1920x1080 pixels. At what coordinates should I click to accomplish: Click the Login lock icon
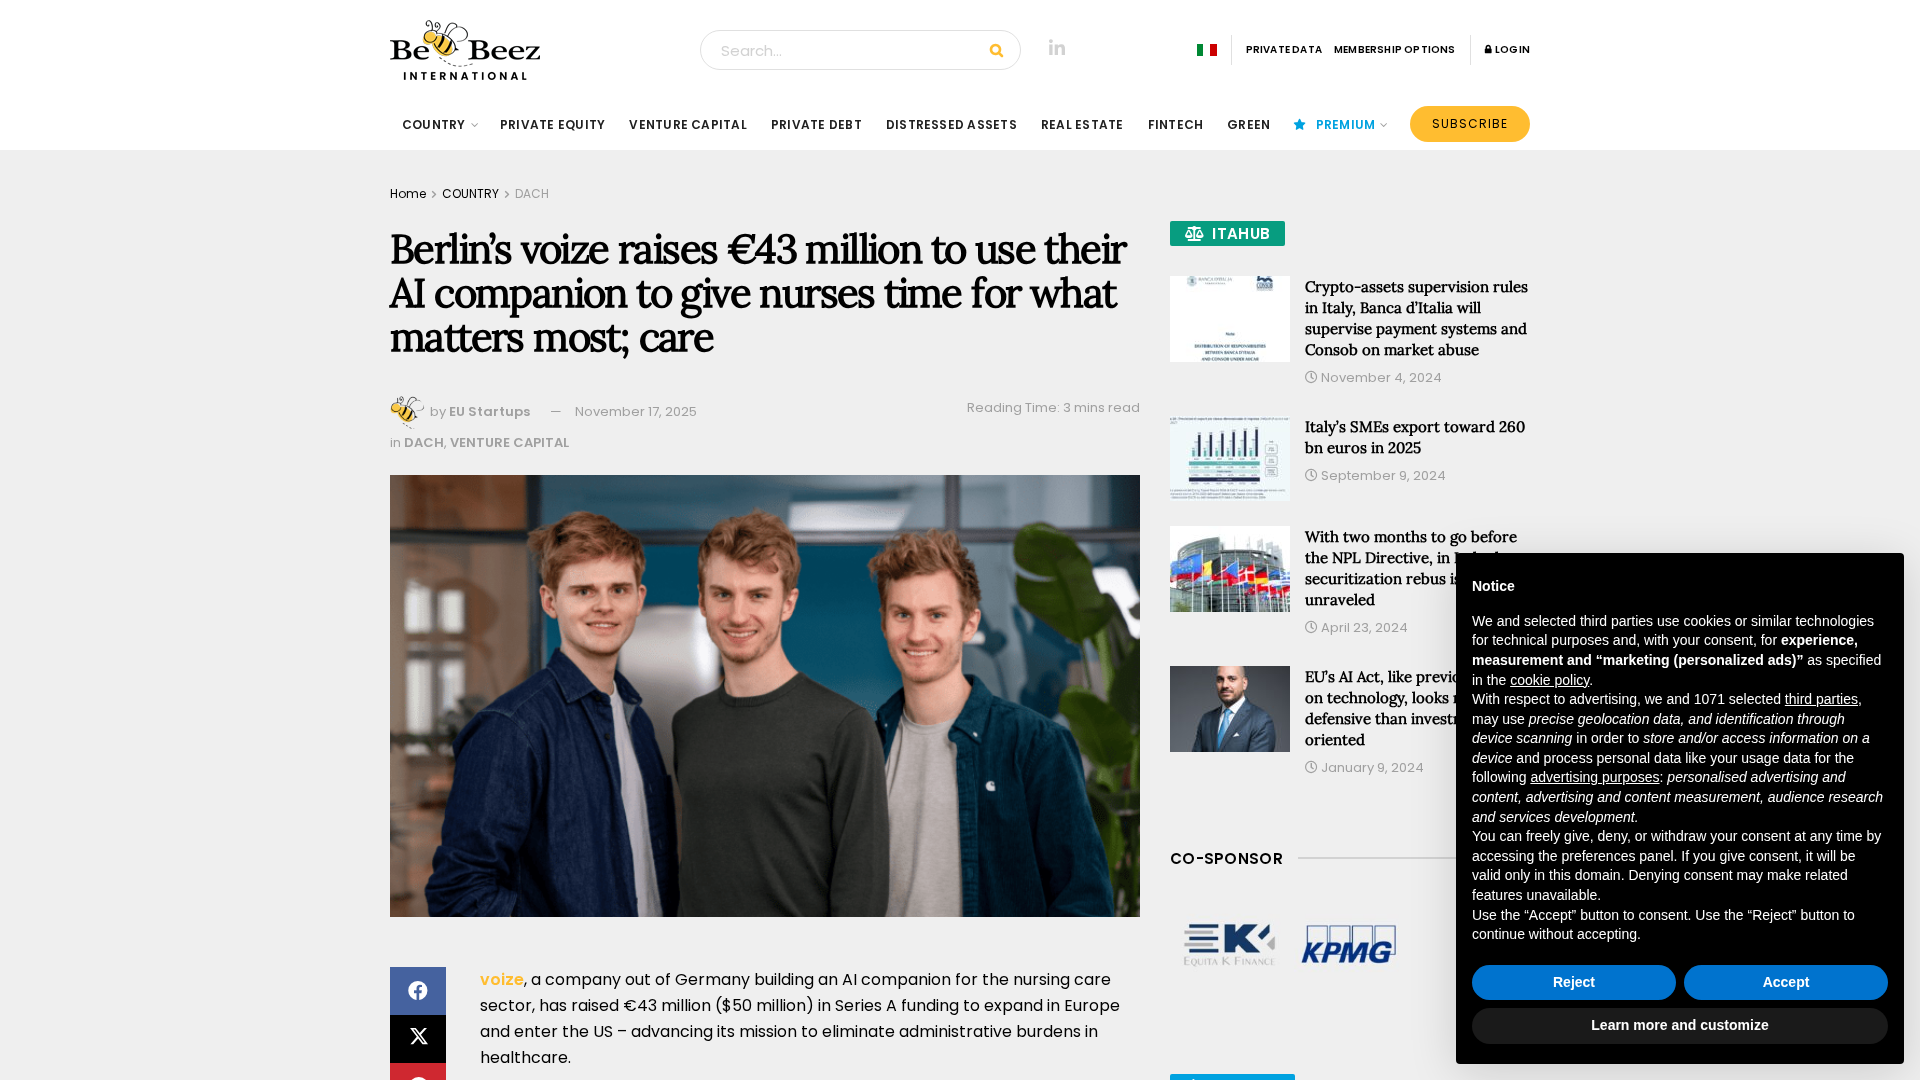[x=1488, y=50]
